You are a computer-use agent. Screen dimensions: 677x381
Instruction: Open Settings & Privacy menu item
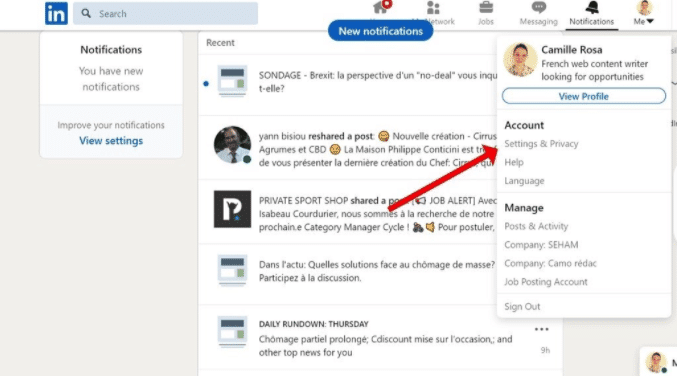click(x=541, y=144)
